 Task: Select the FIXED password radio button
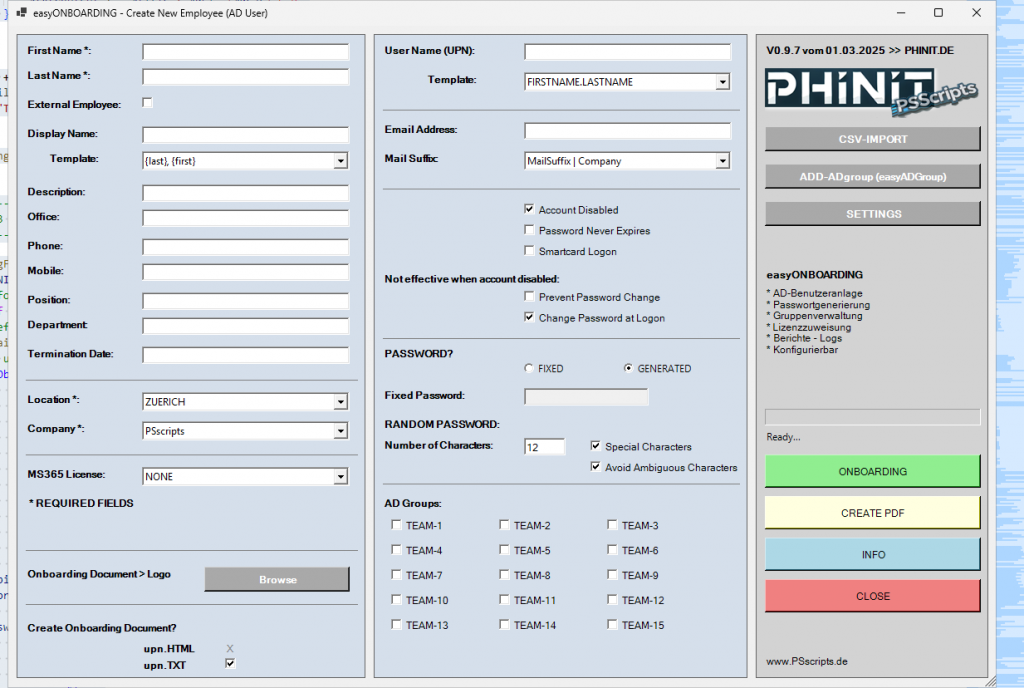[x=529, y=368]
